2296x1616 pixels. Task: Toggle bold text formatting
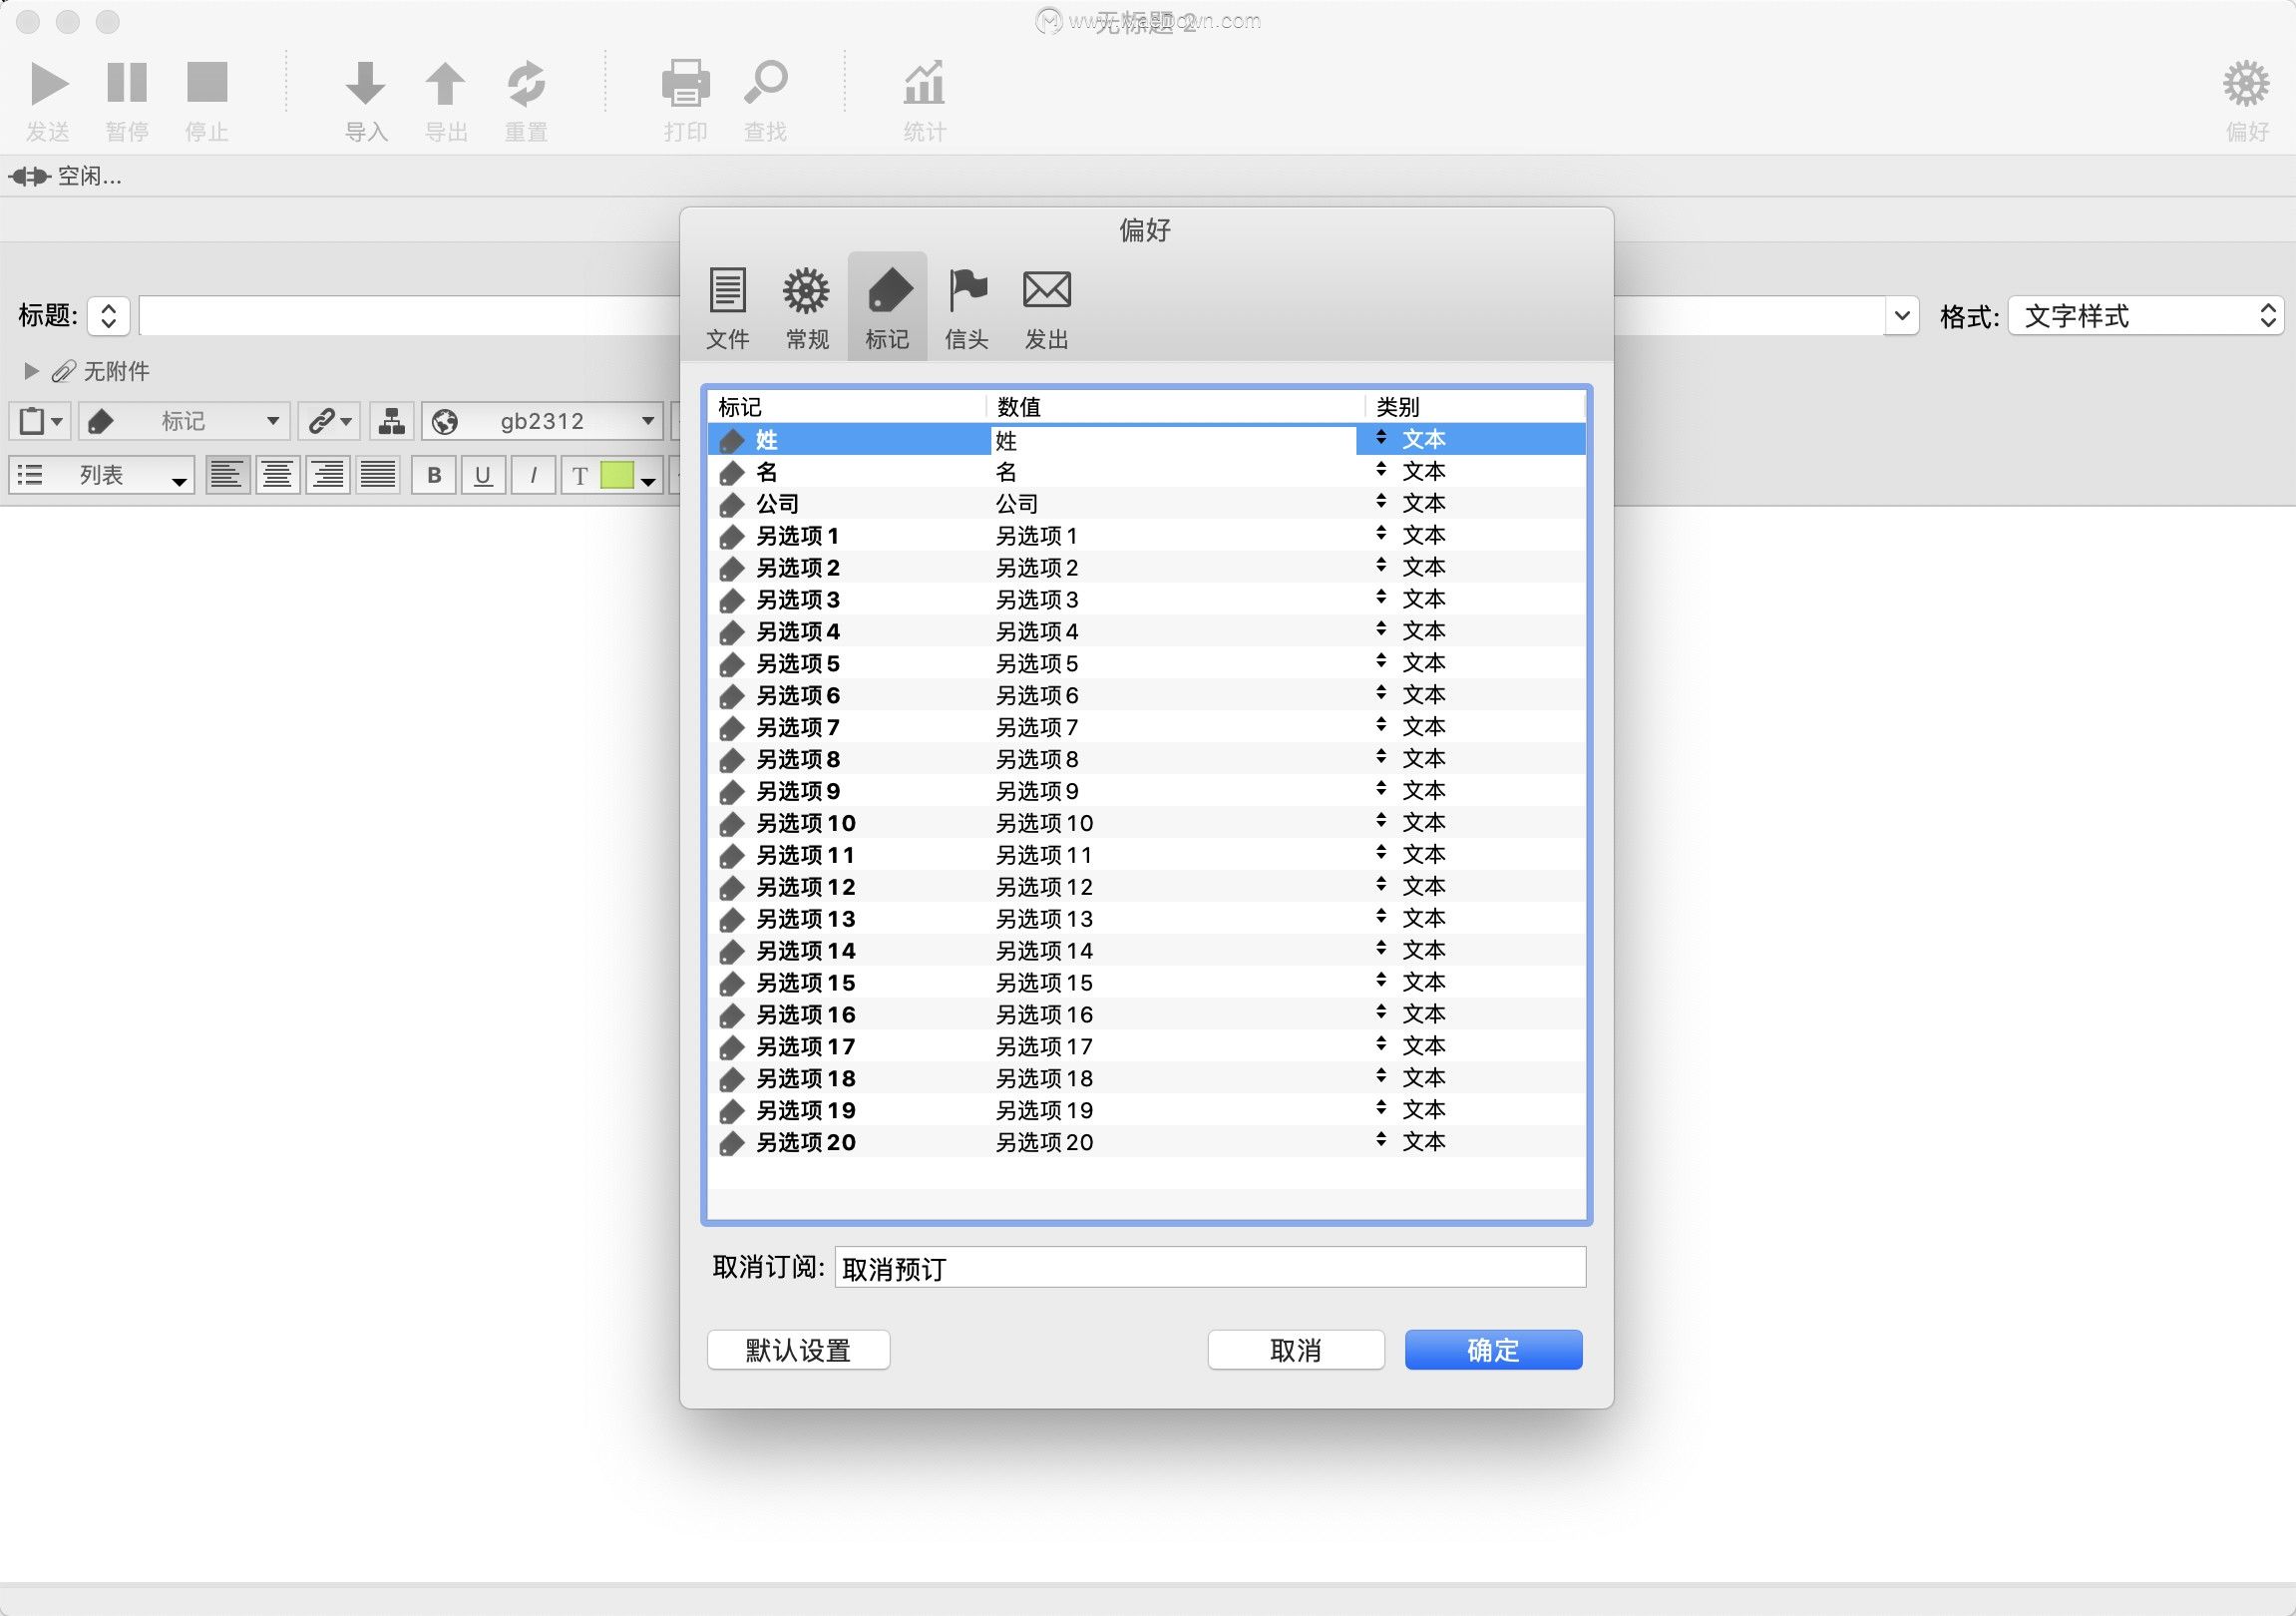click(433, 476)
